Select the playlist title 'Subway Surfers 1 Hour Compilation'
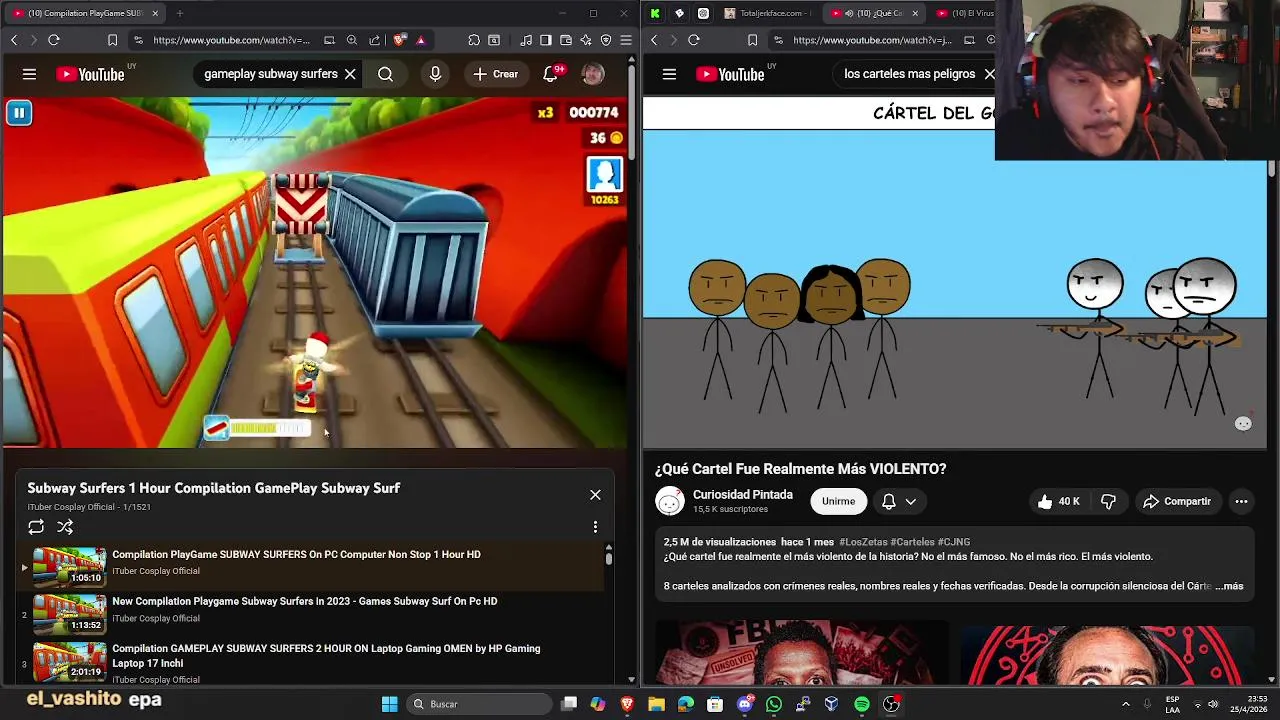This screenshot has height=720, width=1280. [x=213, y=488]
